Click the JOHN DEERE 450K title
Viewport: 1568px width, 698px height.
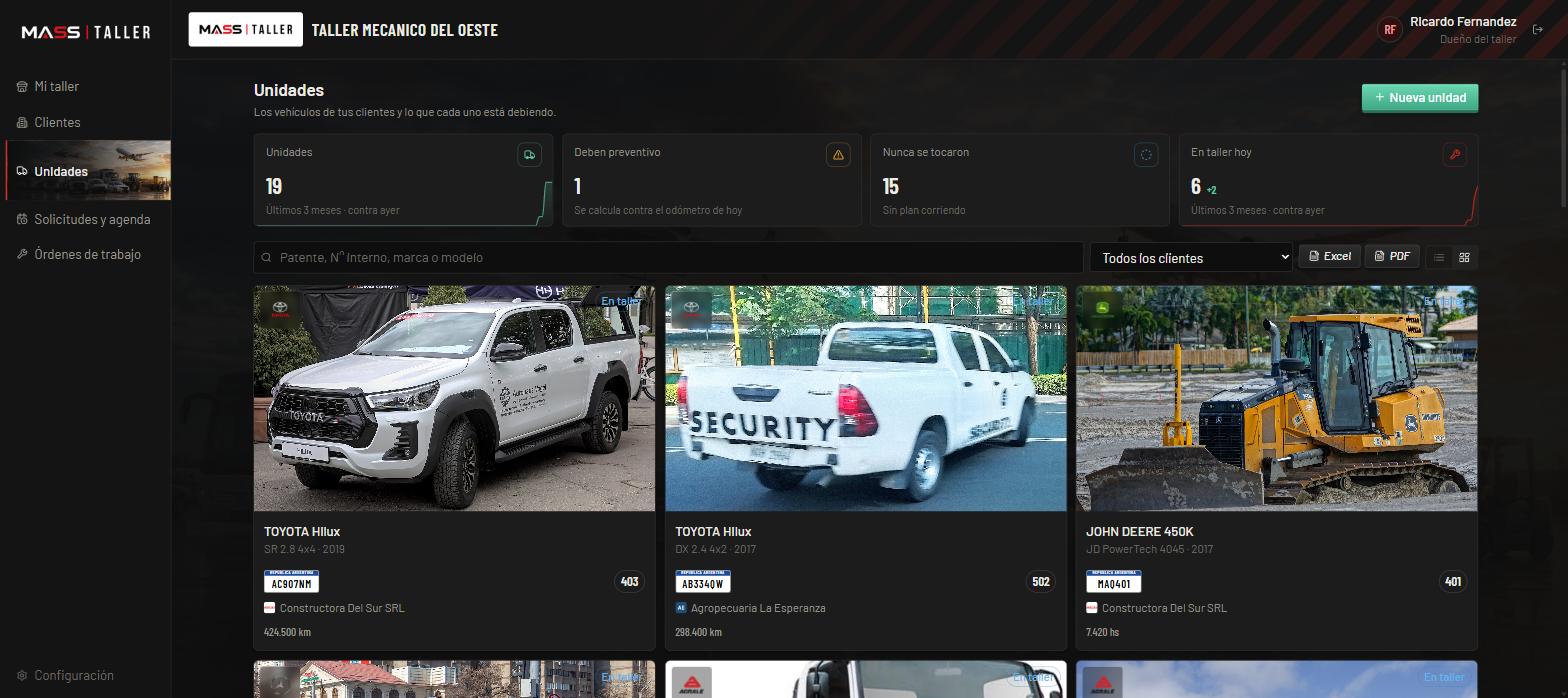click(1140, 532)
